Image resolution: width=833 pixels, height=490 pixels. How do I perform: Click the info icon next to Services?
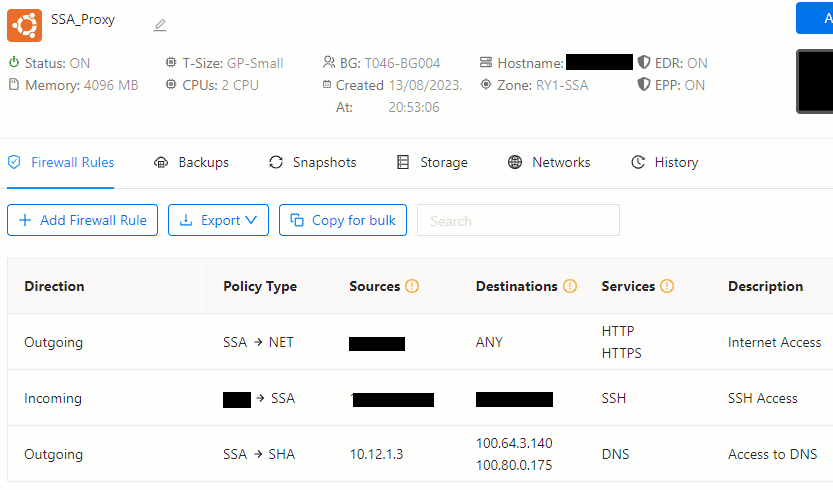coord(667,286)
